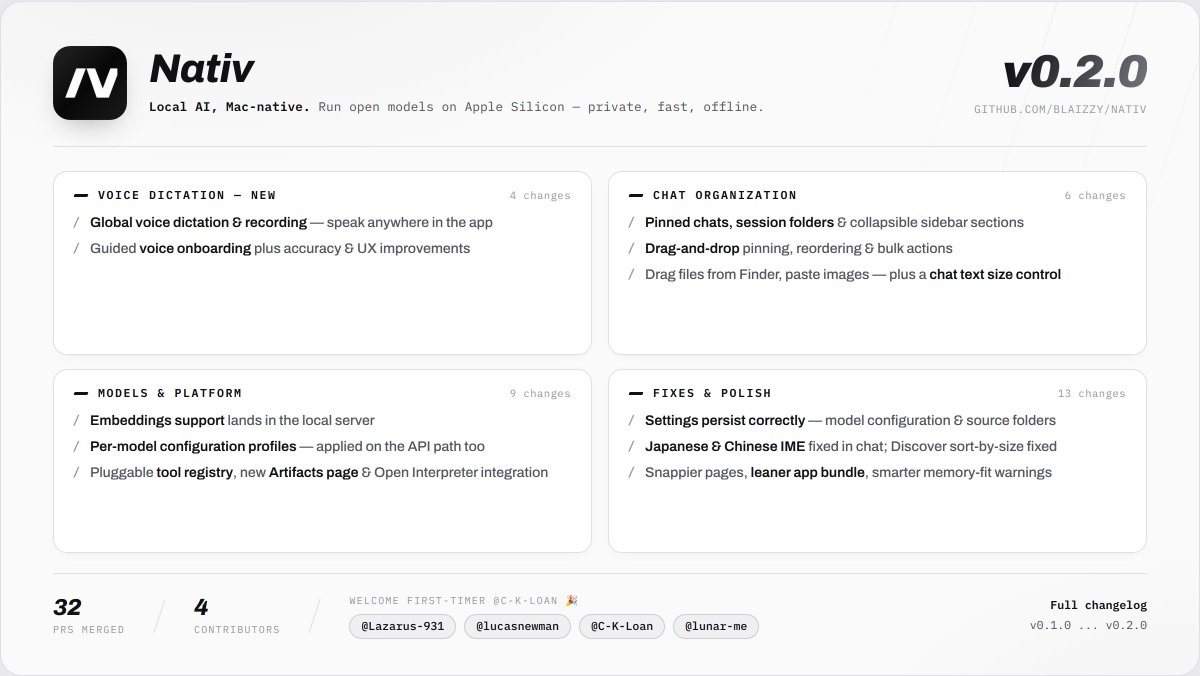The height and width of the screenshot is (676, 1200).
Task: Click the Voice Dictation — New heading
Action: 187,195
